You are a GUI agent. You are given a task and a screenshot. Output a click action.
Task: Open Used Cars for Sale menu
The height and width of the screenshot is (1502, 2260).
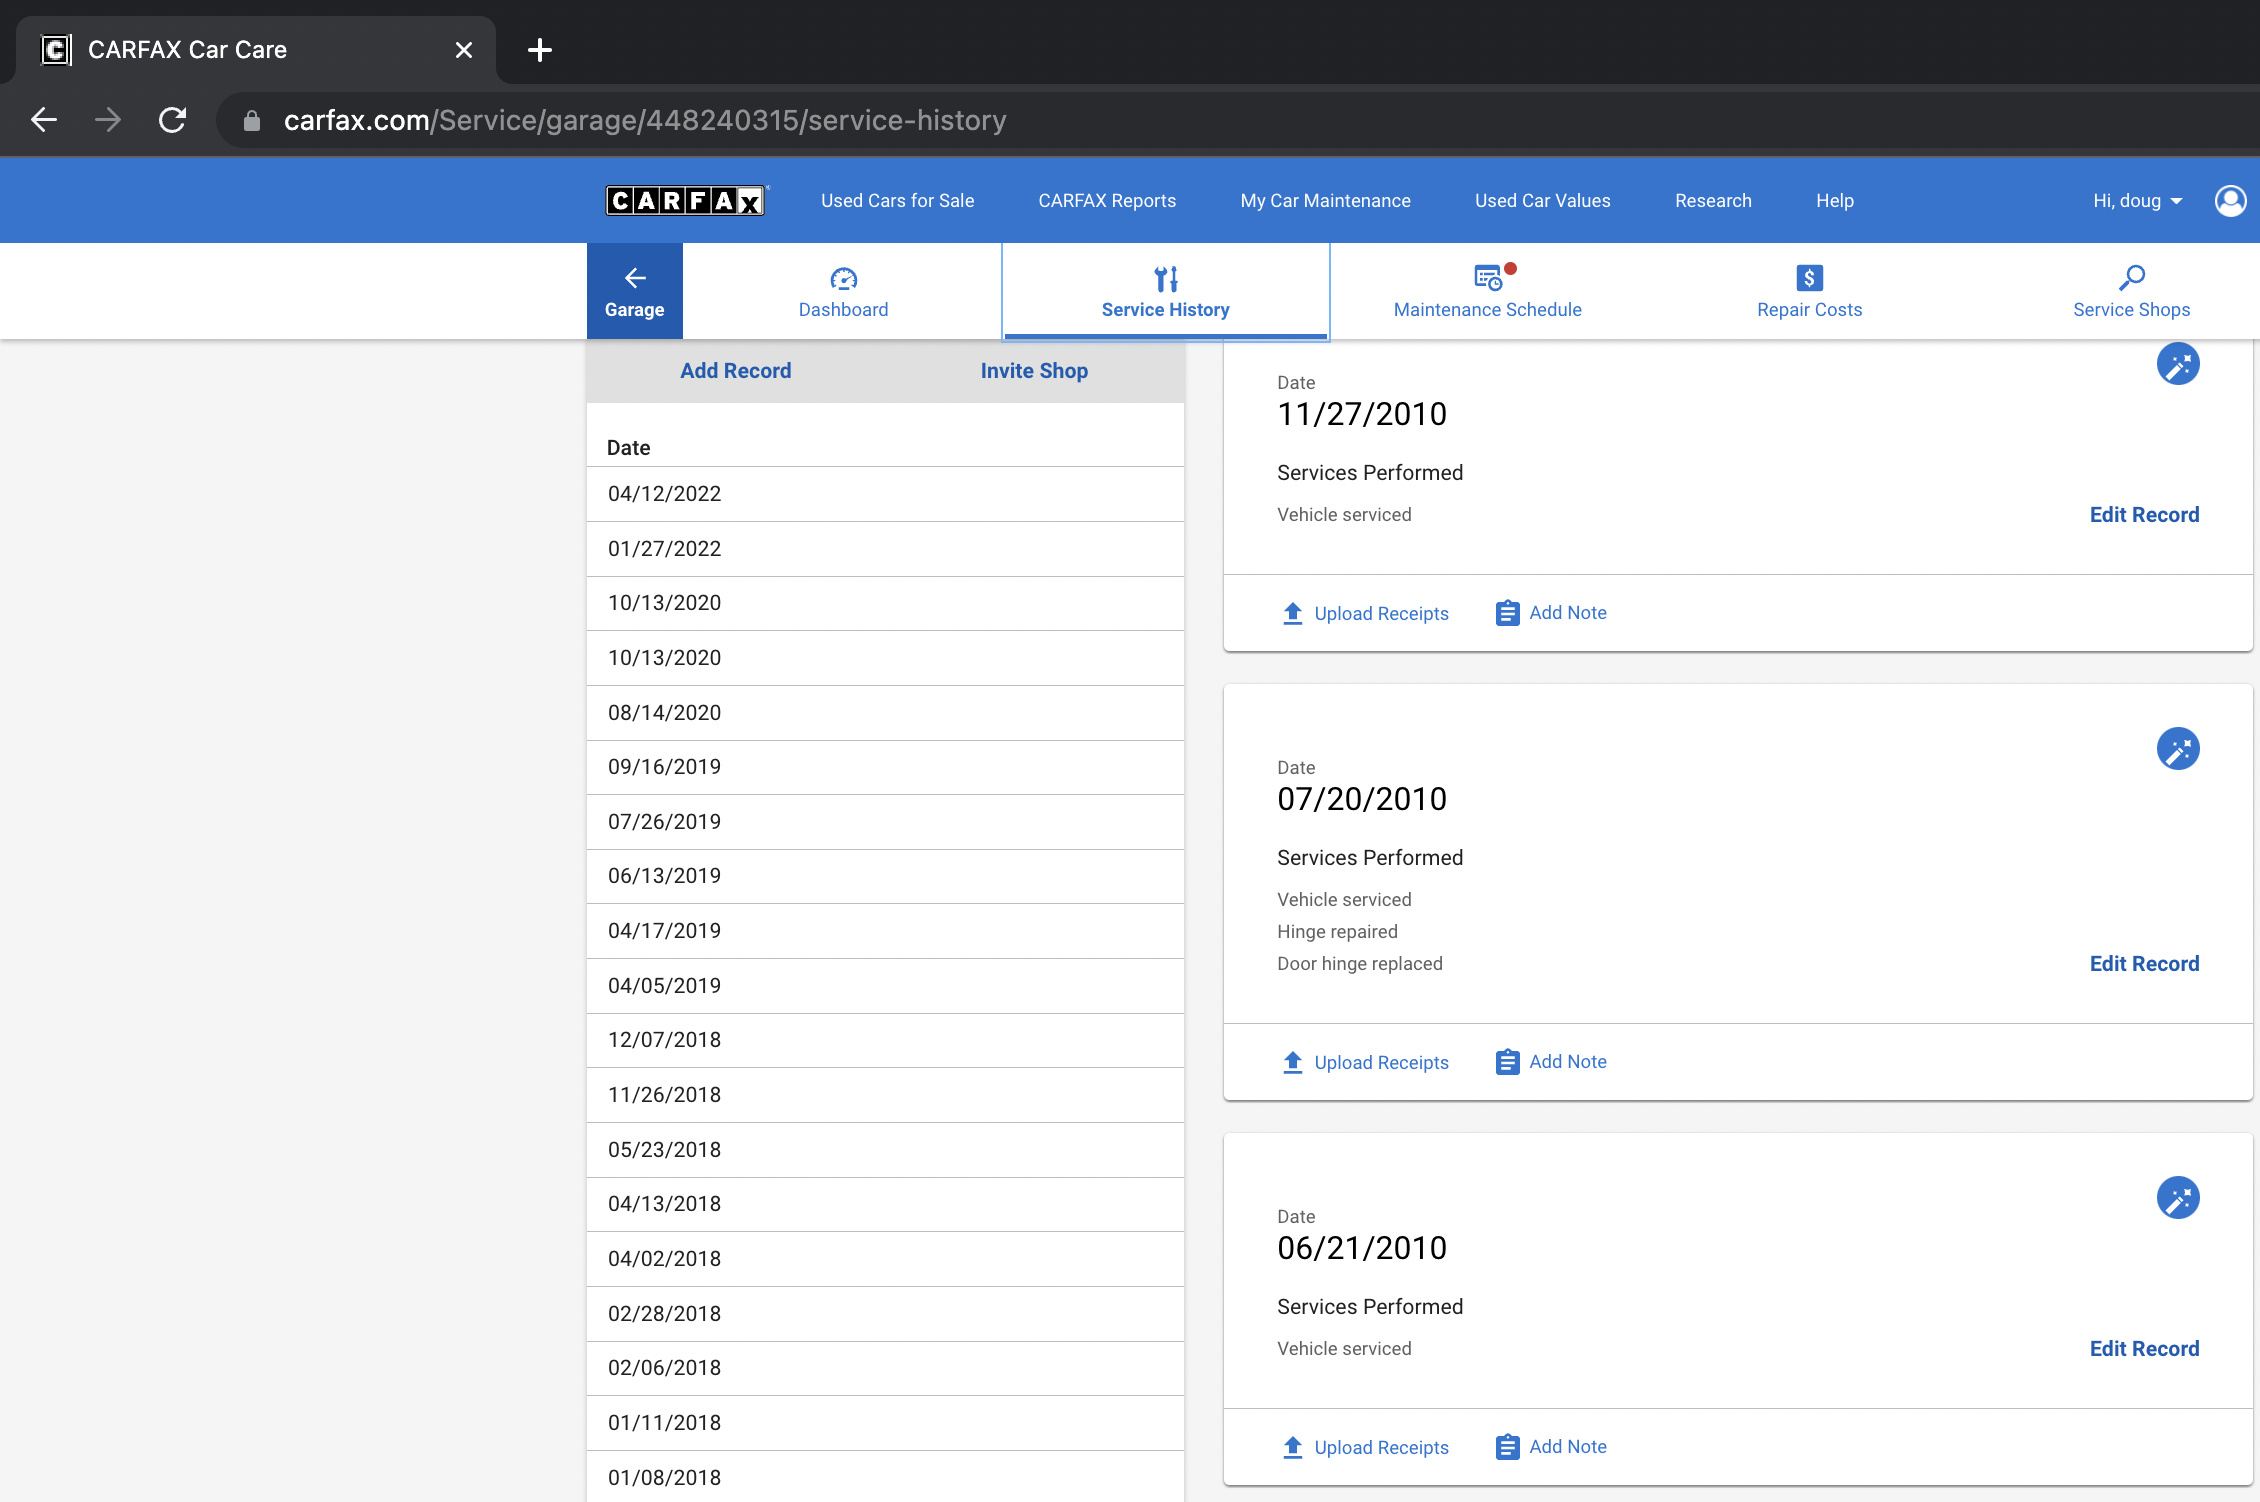click(897, 201)
